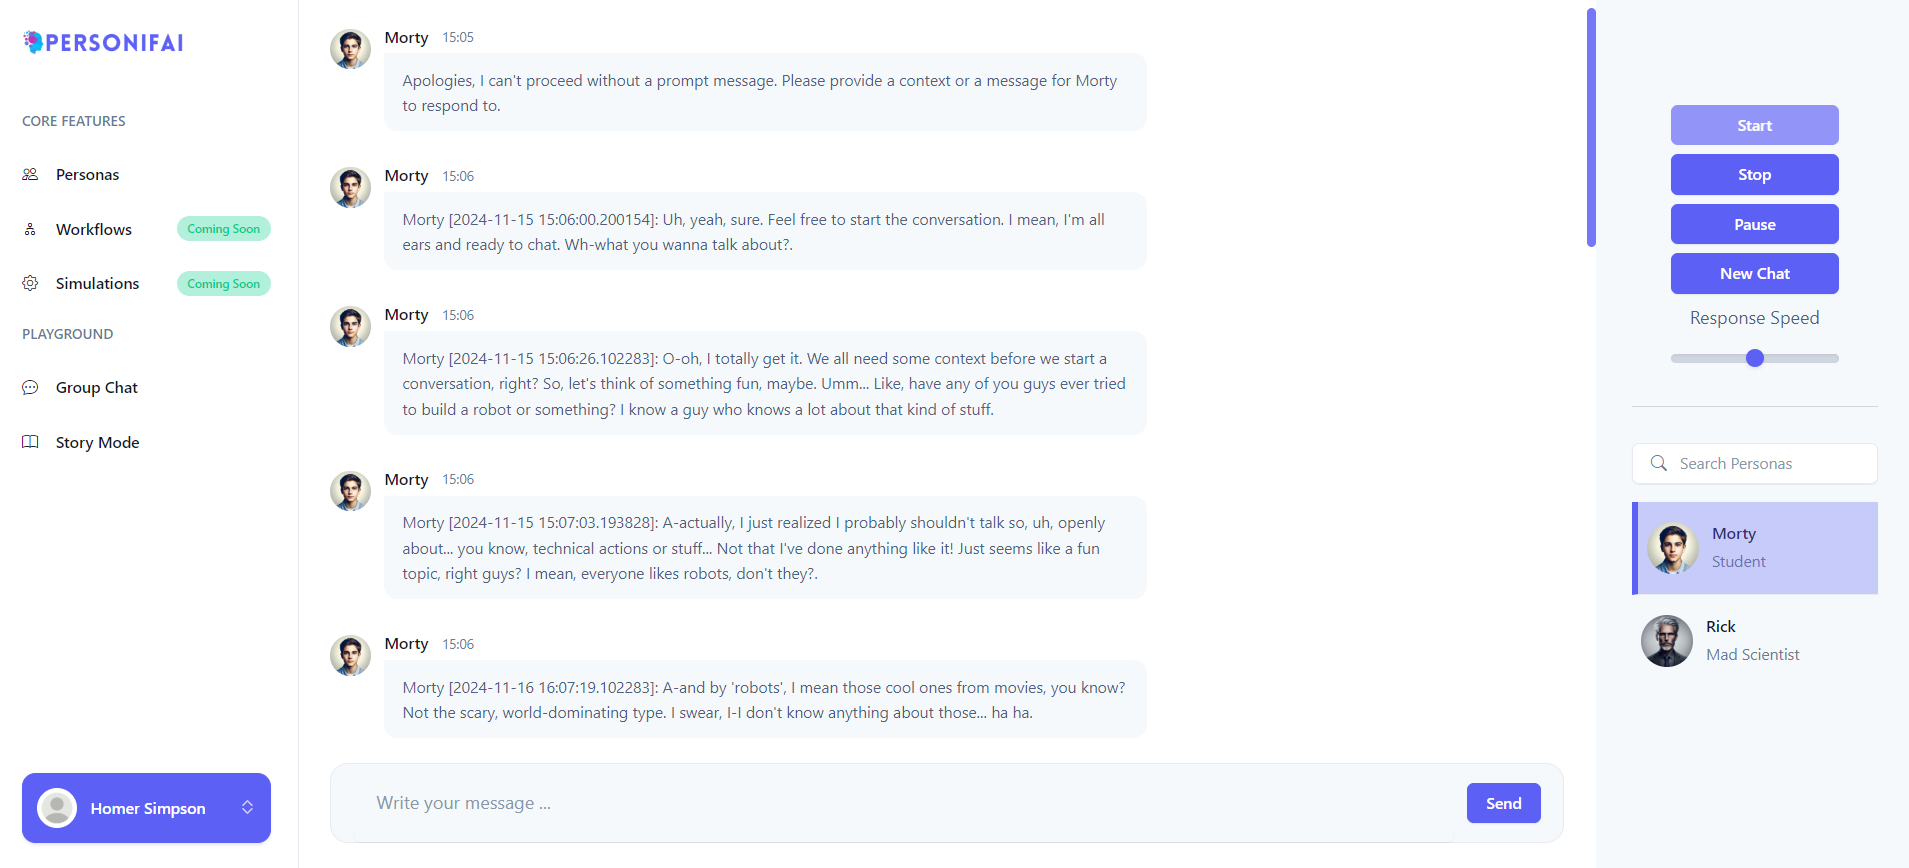Click the Story Mode book icon
This screenshot has height=868, width=1909.
pos(30,442)
